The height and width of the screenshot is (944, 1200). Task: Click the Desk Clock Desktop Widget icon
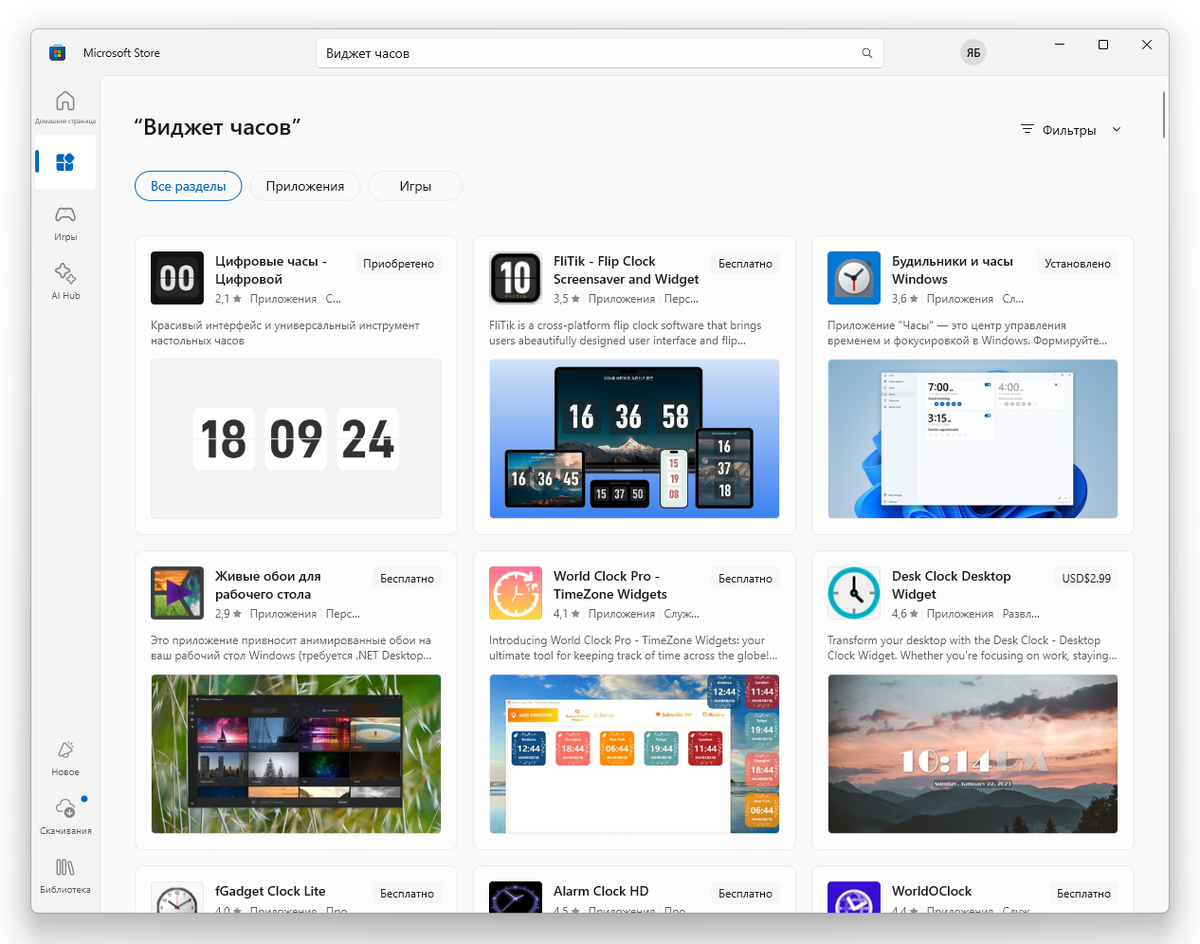[x=854, y=593]
